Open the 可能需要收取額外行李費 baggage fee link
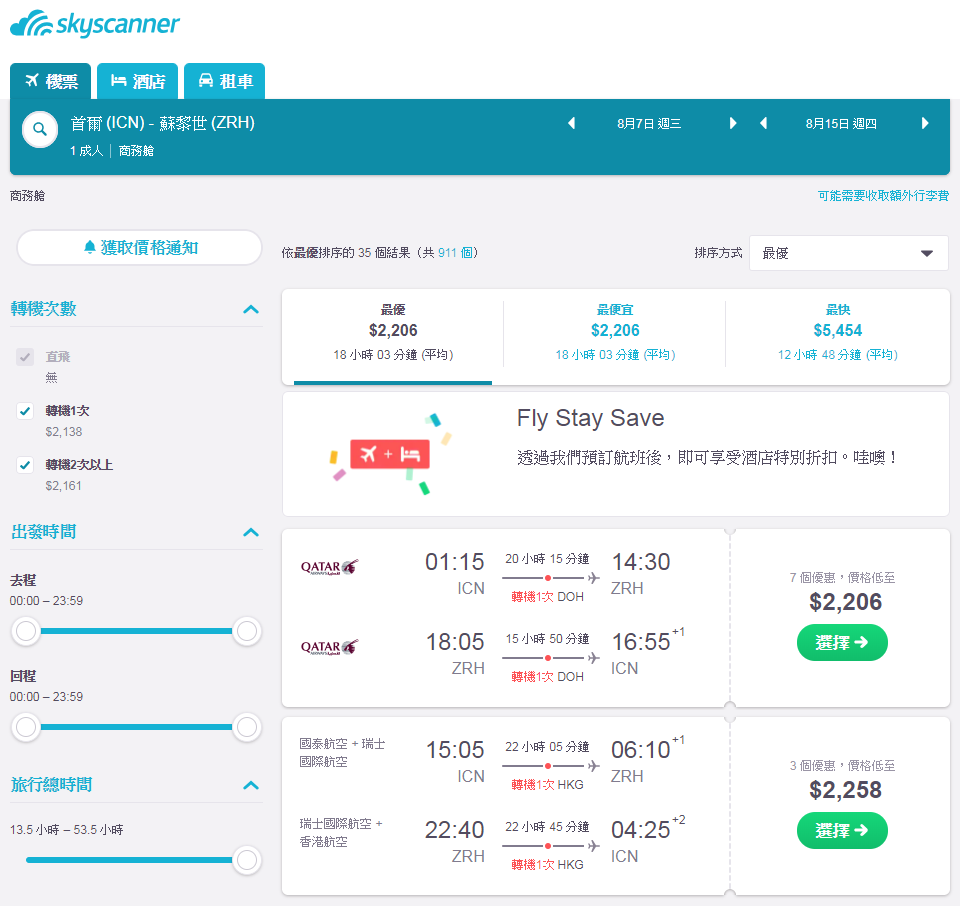Image resolution: width=960 pixels, height=906 pixels. pyautogui.click(x=883, y=195)
